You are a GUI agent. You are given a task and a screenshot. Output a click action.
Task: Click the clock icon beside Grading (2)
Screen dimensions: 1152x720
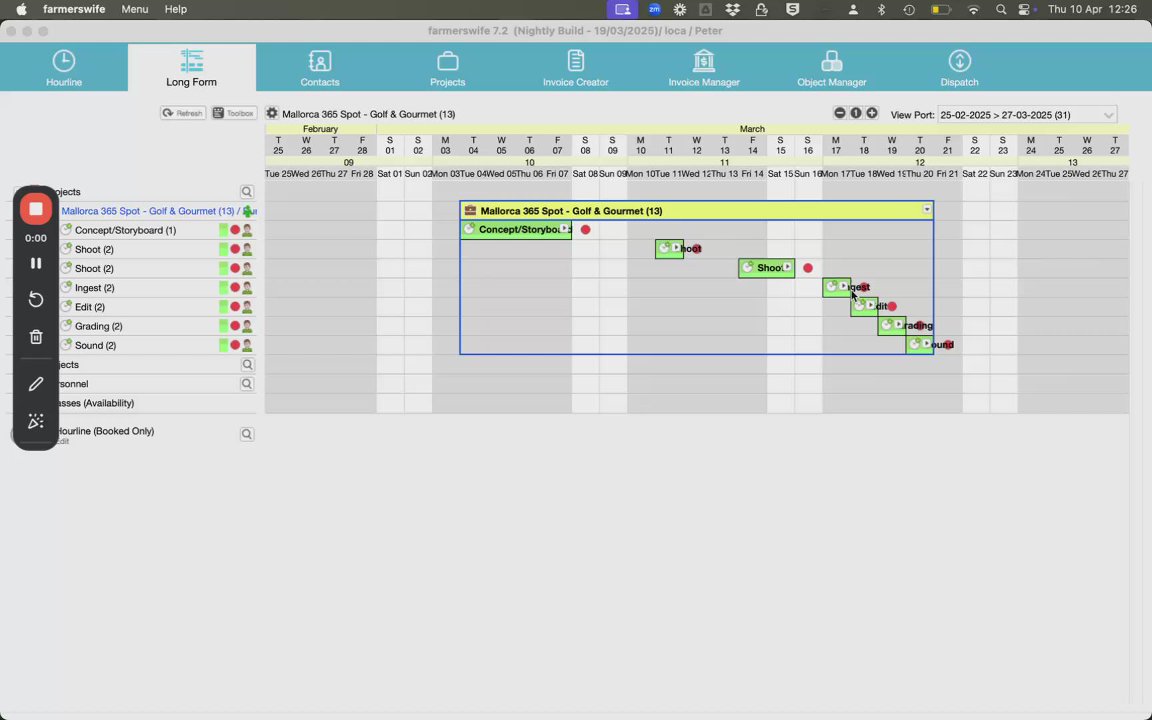tap(66, 325)
